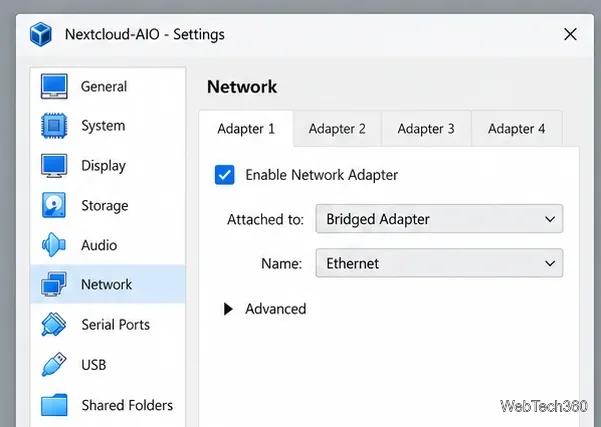Select Display settings category
601x427 pixels.
click(x=108, y=166)
